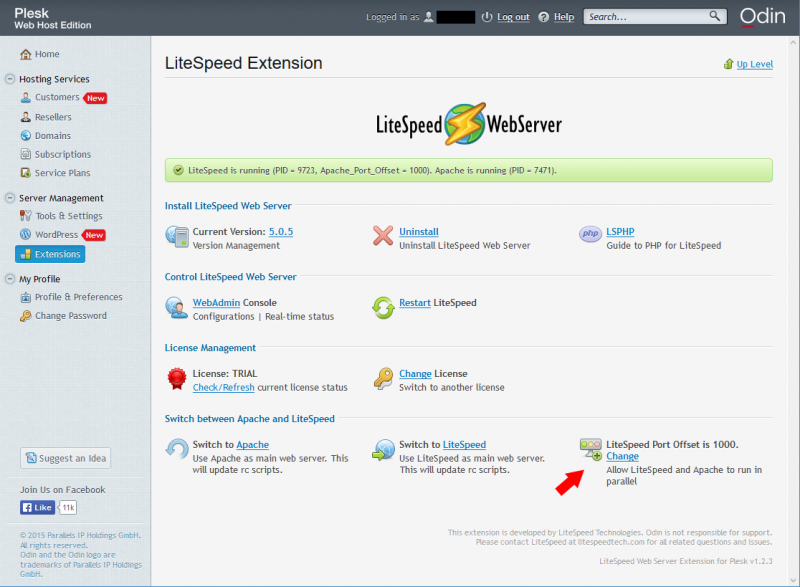Click the Profile & Preferences icon

pyautogui.click(x=26, y=297)
